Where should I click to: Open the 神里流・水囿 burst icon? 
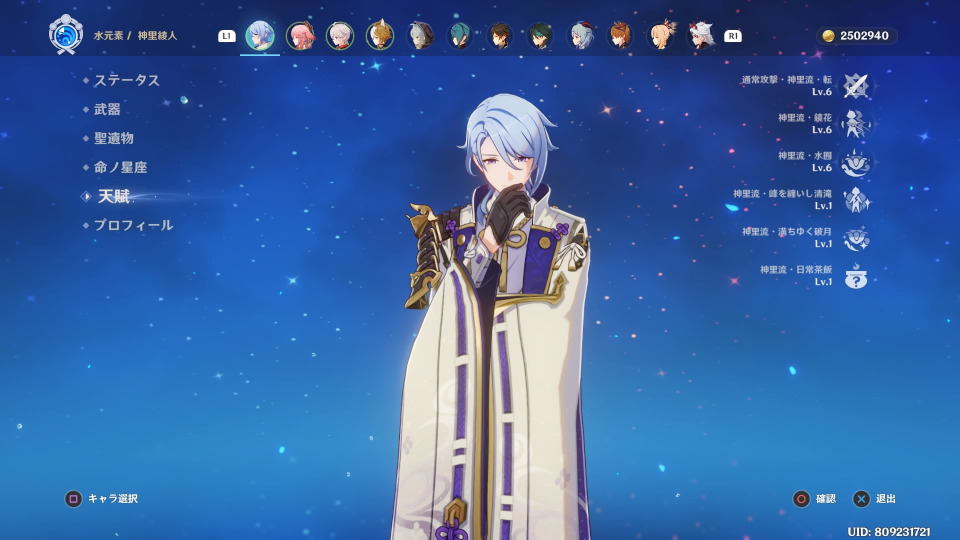[856, 162]
